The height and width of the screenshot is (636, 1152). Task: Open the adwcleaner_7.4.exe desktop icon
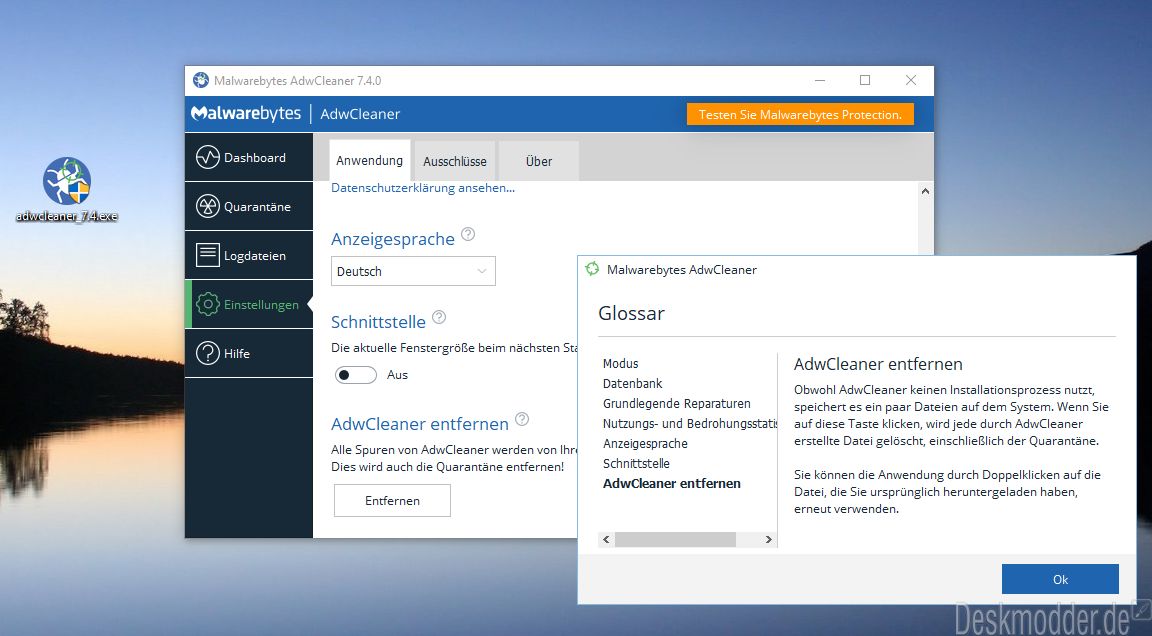[67, 189]
